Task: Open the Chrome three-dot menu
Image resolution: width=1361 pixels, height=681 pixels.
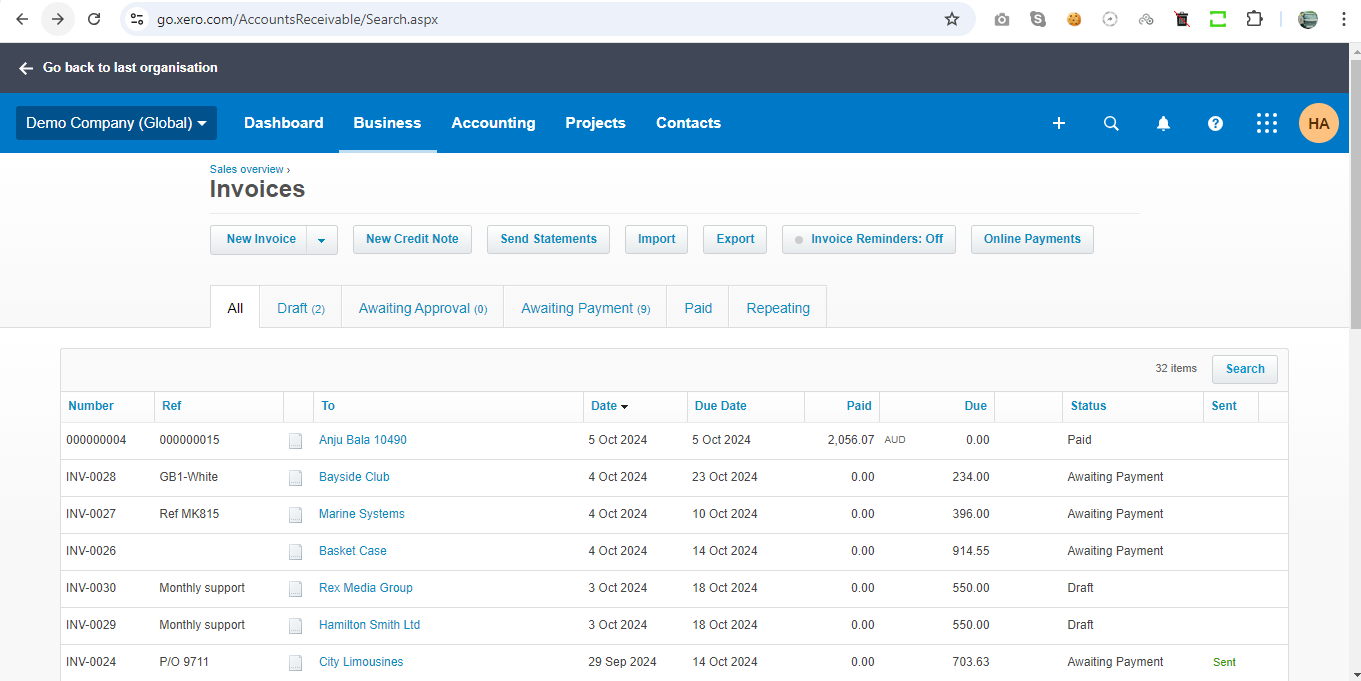Action: (x=1344, y=19)
